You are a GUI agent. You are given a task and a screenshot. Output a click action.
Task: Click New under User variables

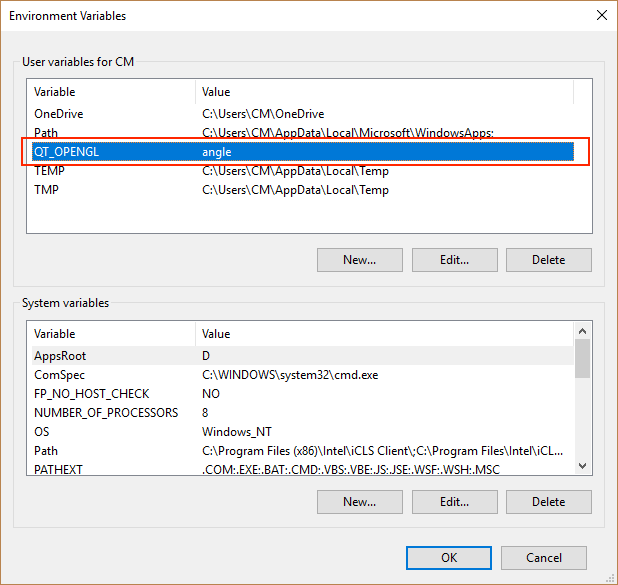click(x=359, y=260)
